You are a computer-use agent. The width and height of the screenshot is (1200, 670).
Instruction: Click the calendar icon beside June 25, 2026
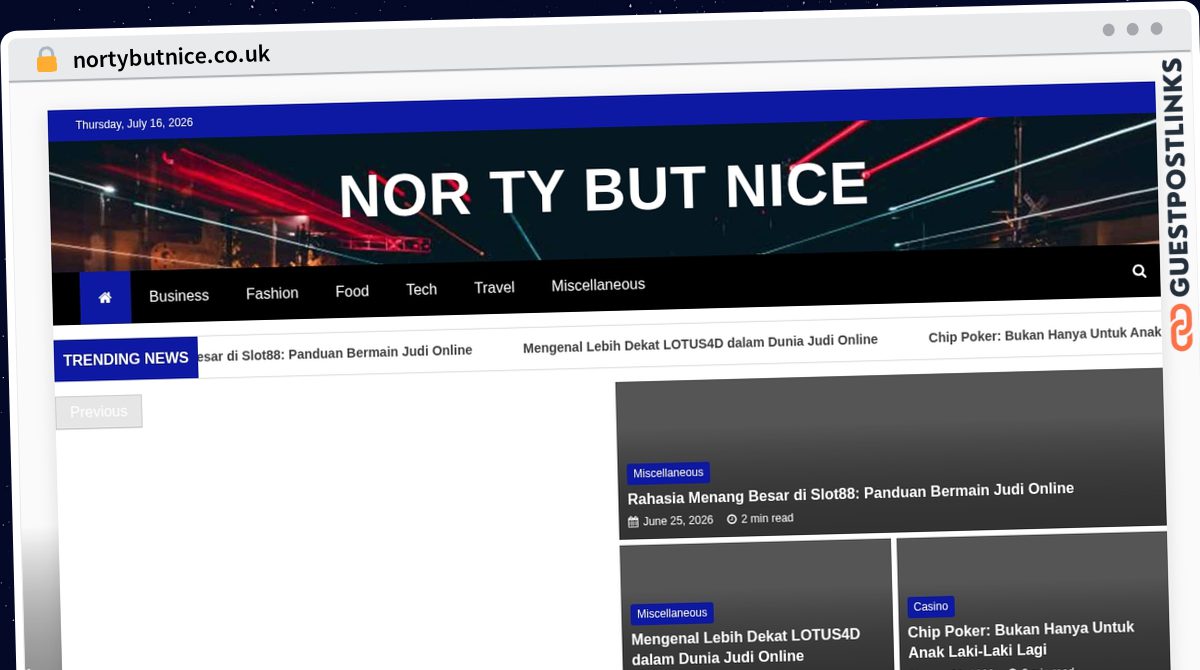[633, 522]
